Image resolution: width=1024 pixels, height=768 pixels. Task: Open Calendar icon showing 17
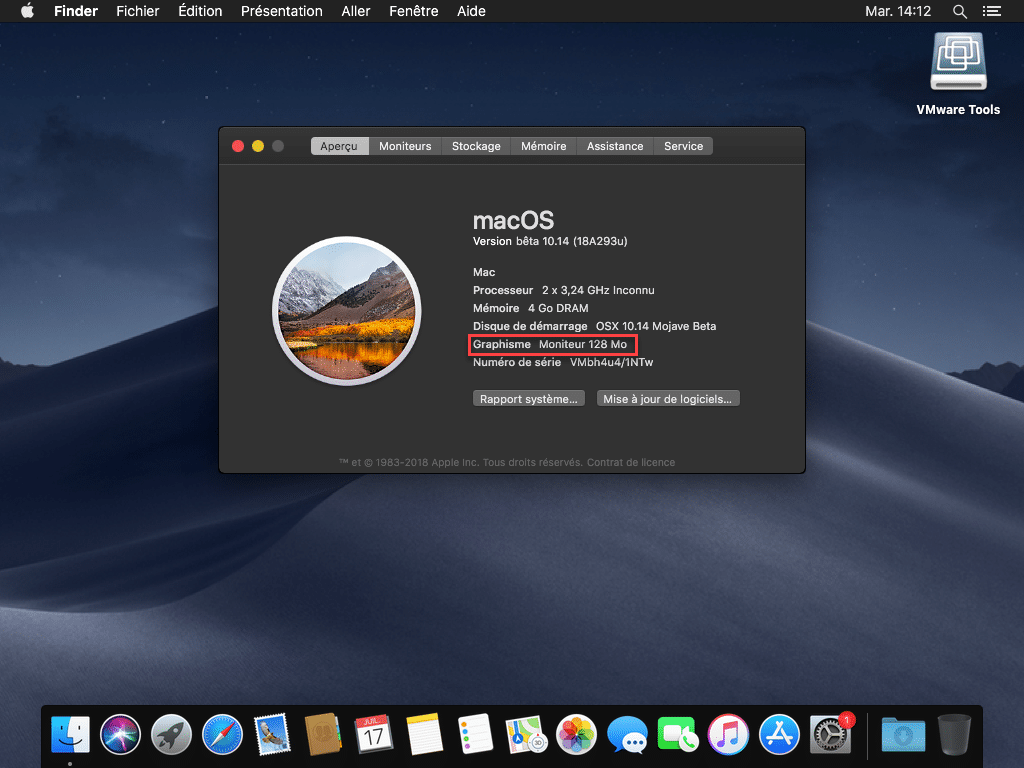(374, 734)
